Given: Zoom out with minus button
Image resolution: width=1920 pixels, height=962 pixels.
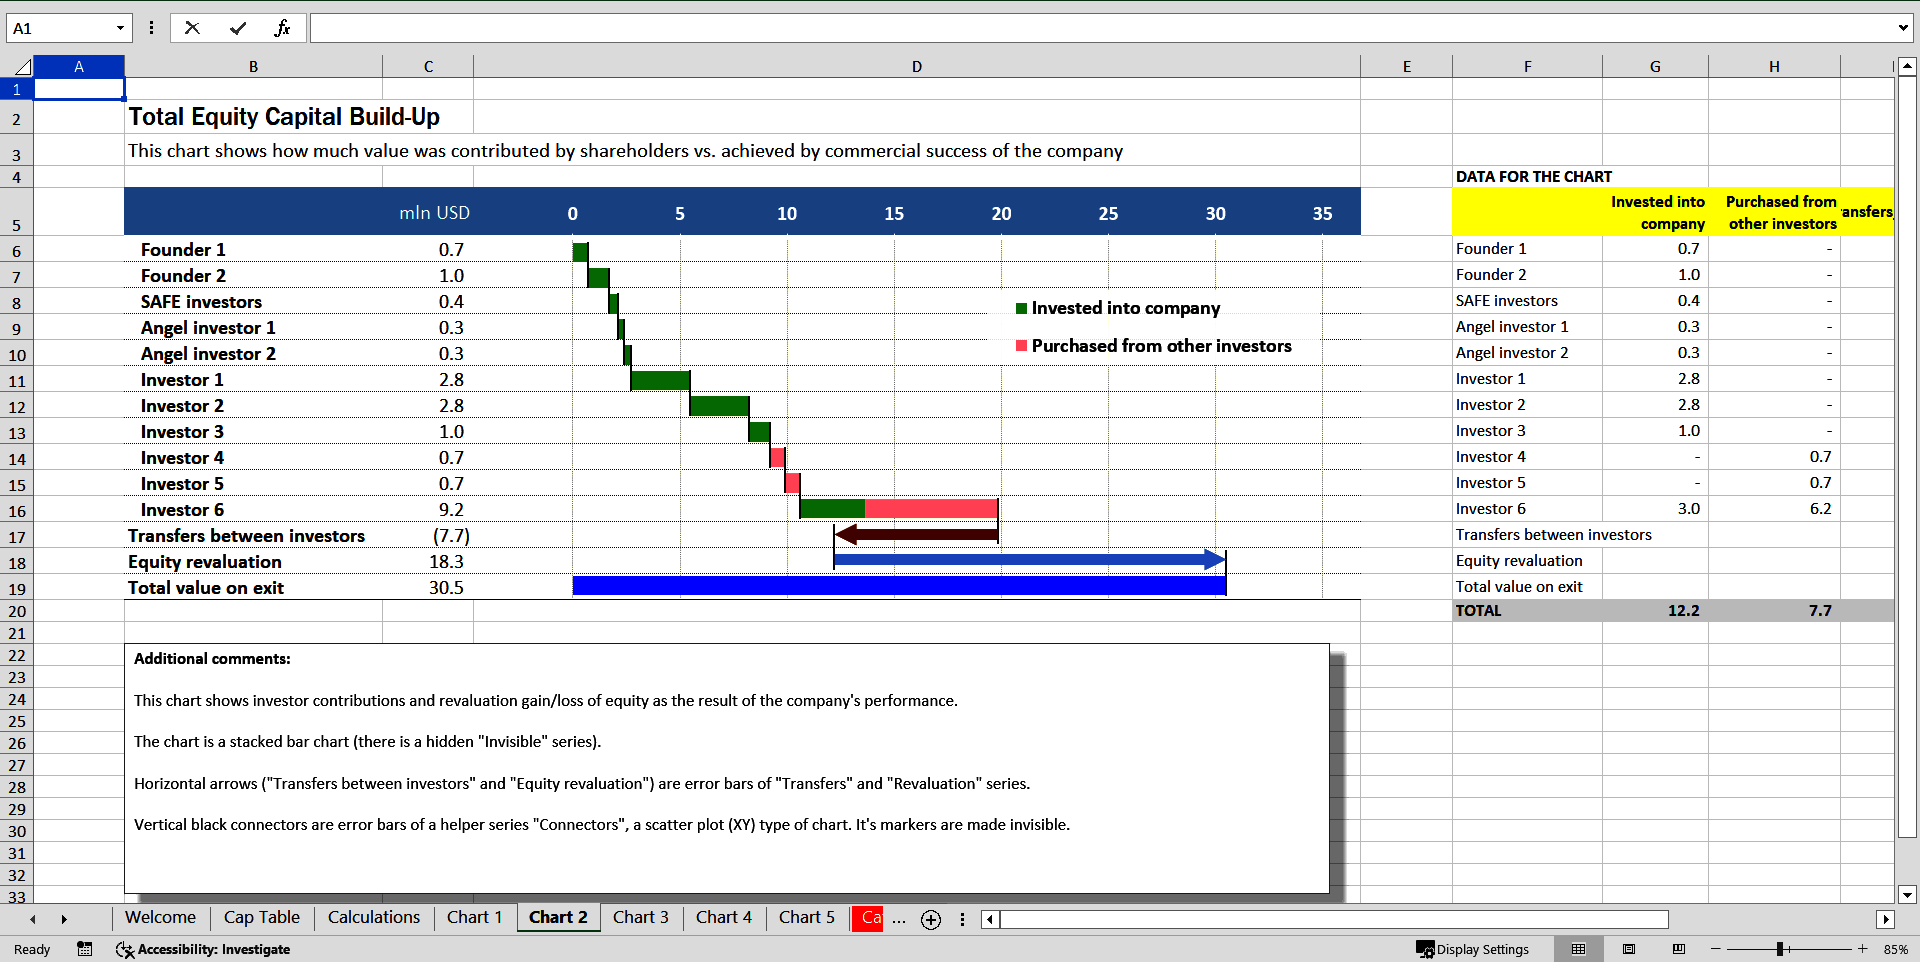Looking at the screenshot, I should click(x=1716, y=949).
